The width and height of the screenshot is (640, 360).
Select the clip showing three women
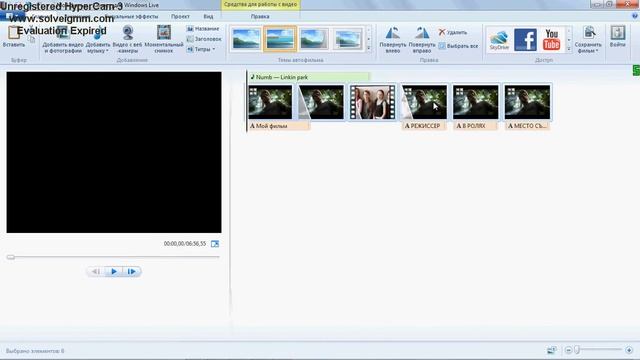pos(373,102)
